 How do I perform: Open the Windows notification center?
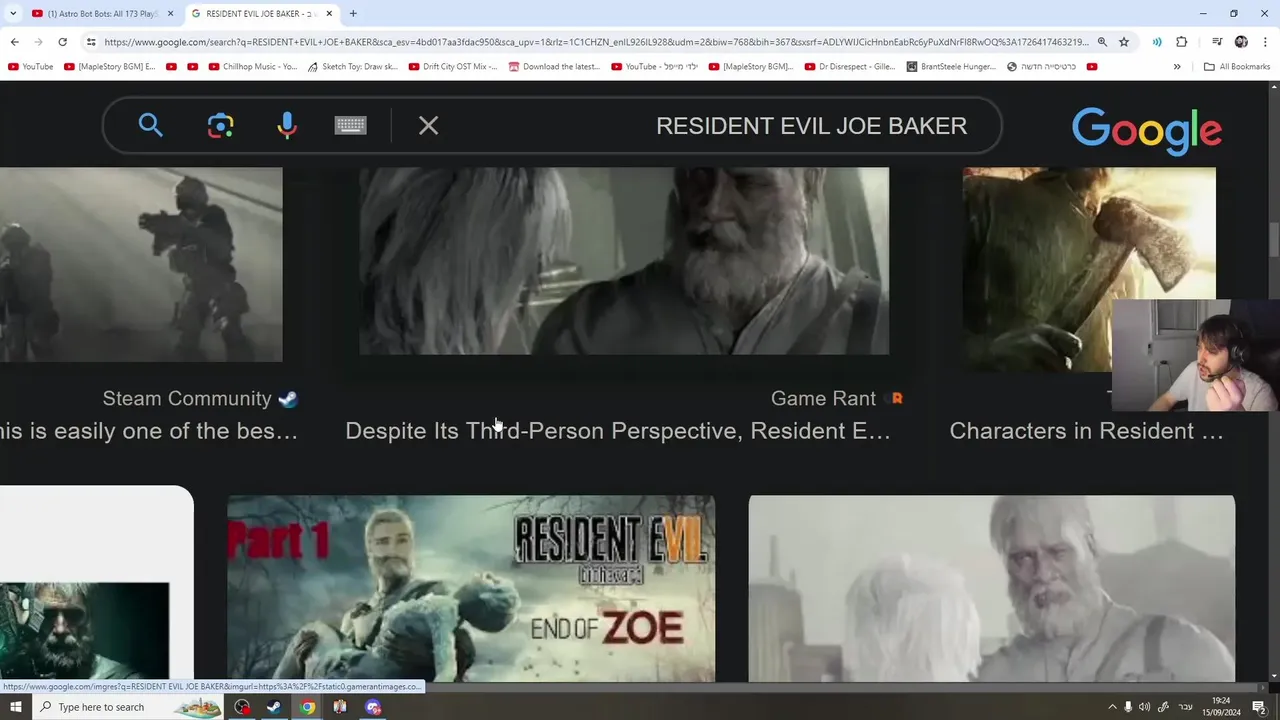1259,707
